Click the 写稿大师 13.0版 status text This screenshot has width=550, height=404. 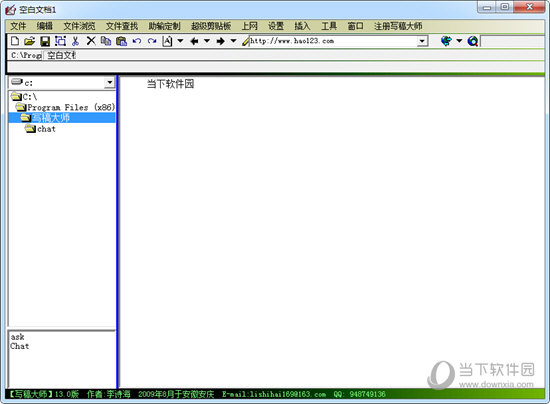coord(43,394)
